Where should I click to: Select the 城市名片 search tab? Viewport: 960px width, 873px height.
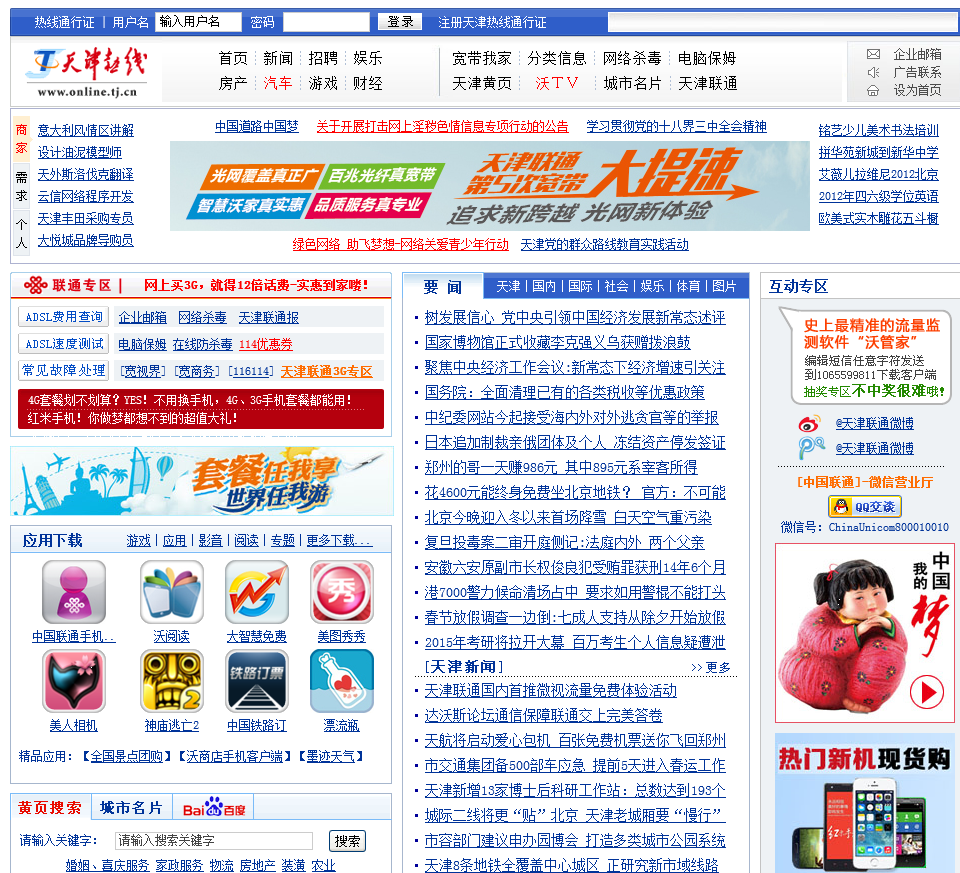pos(132,807)
